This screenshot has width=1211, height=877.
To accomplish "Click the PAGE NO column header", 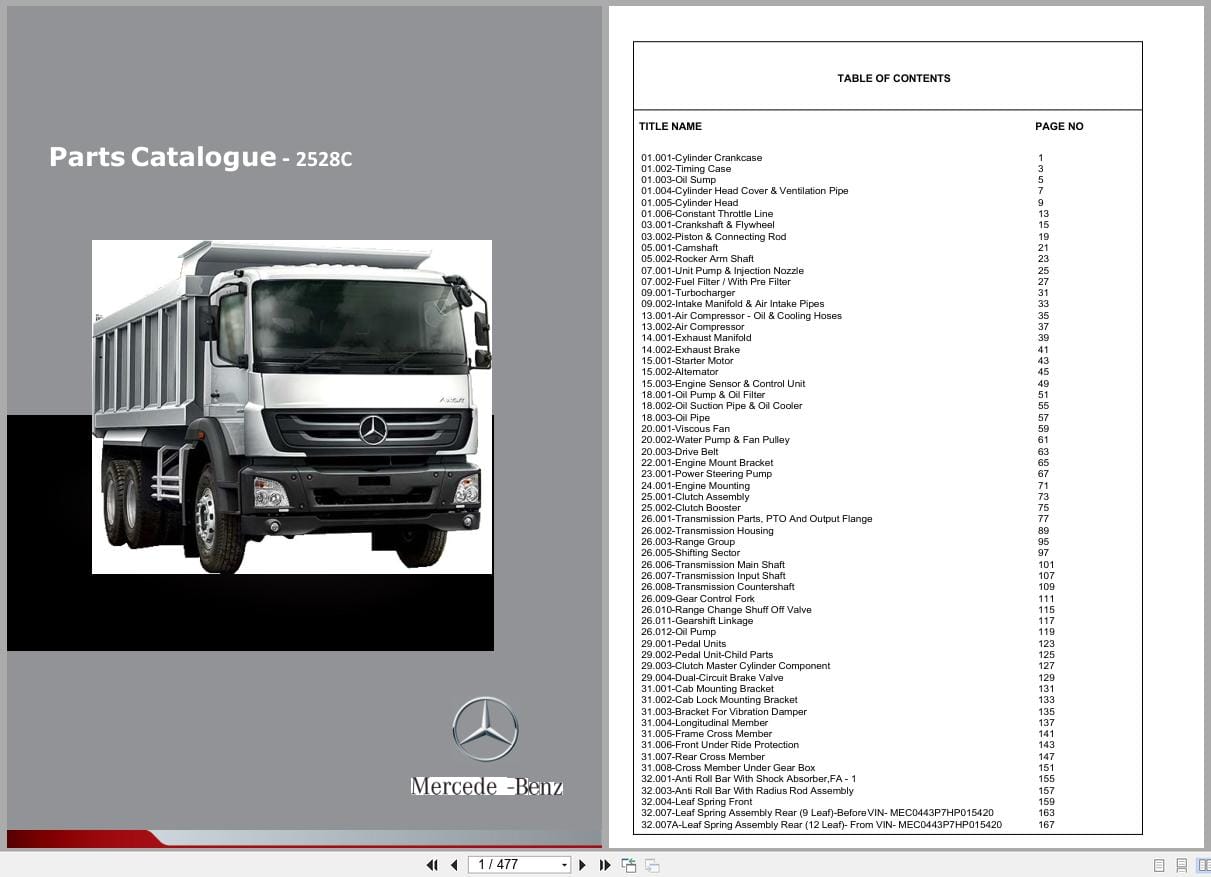I will [x=1059, y=126].
